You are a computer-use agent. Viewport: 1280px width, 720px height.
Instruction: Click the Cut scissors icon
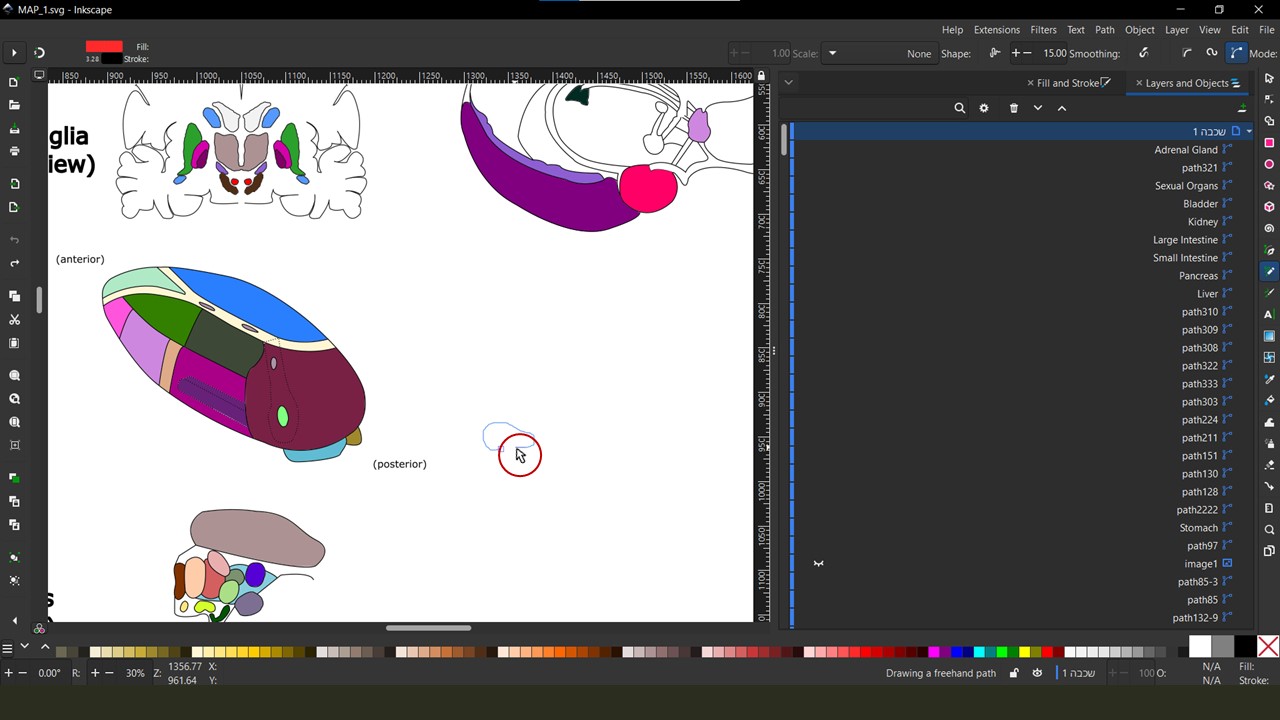[x=14, y=320]
